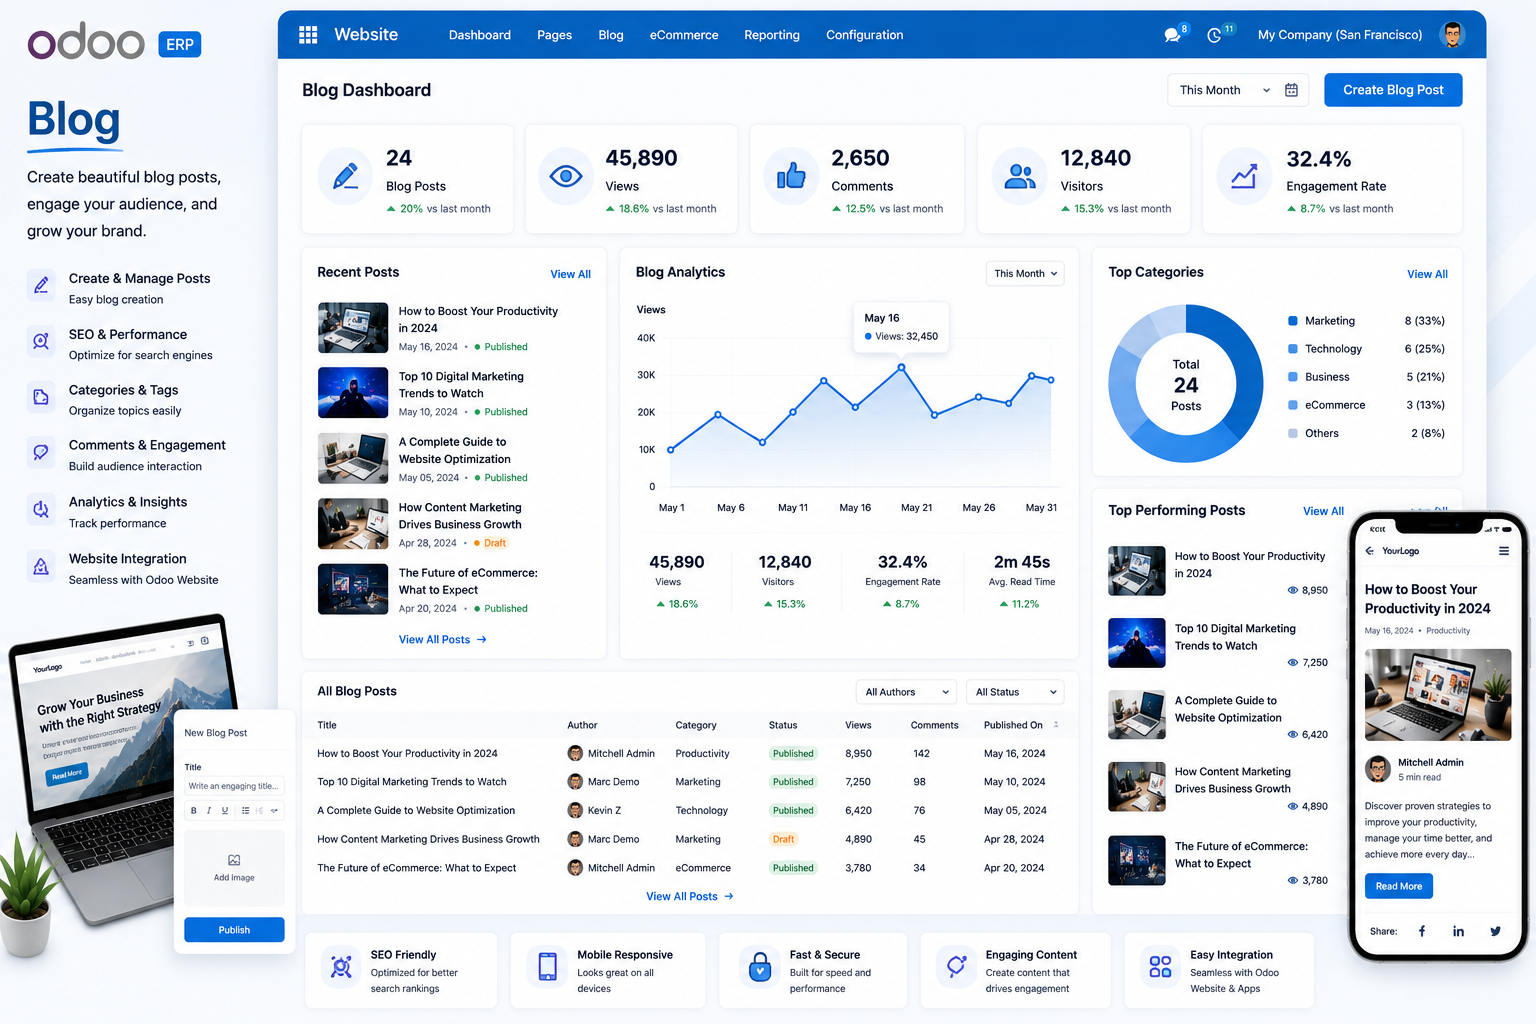This screenshot has width=1536, height=1024.
Task: Open the Blog menu
Action: coord(611,35)
